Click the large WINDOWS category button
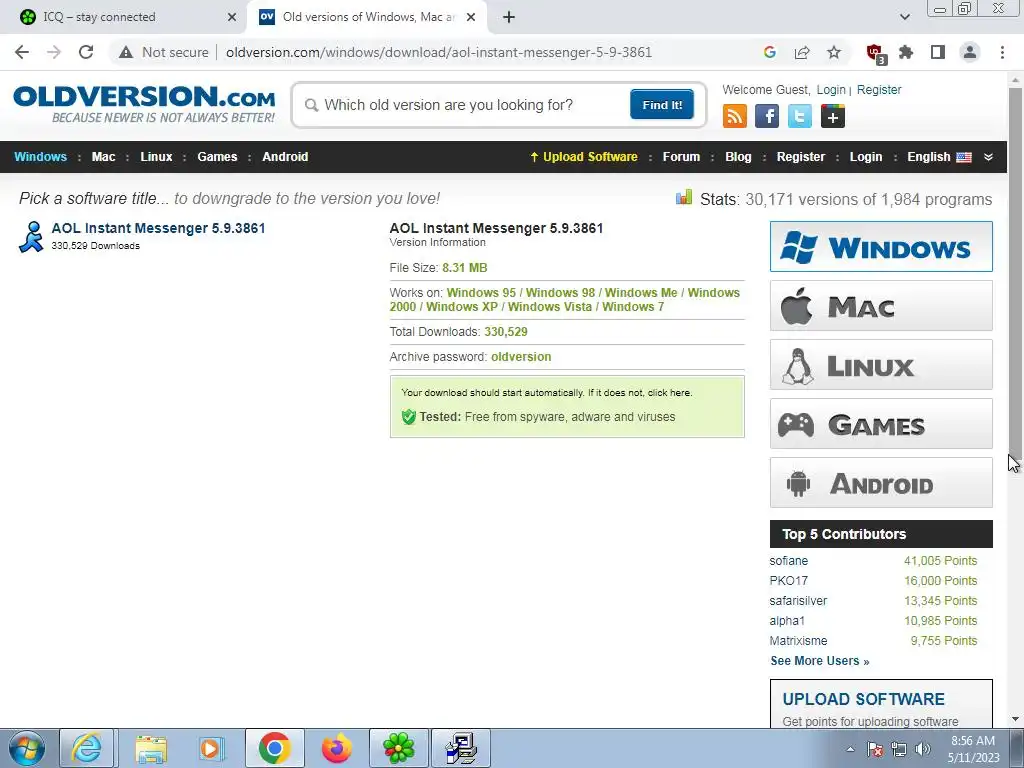This screenshot has width=1024, height=768. pos(881,247)
